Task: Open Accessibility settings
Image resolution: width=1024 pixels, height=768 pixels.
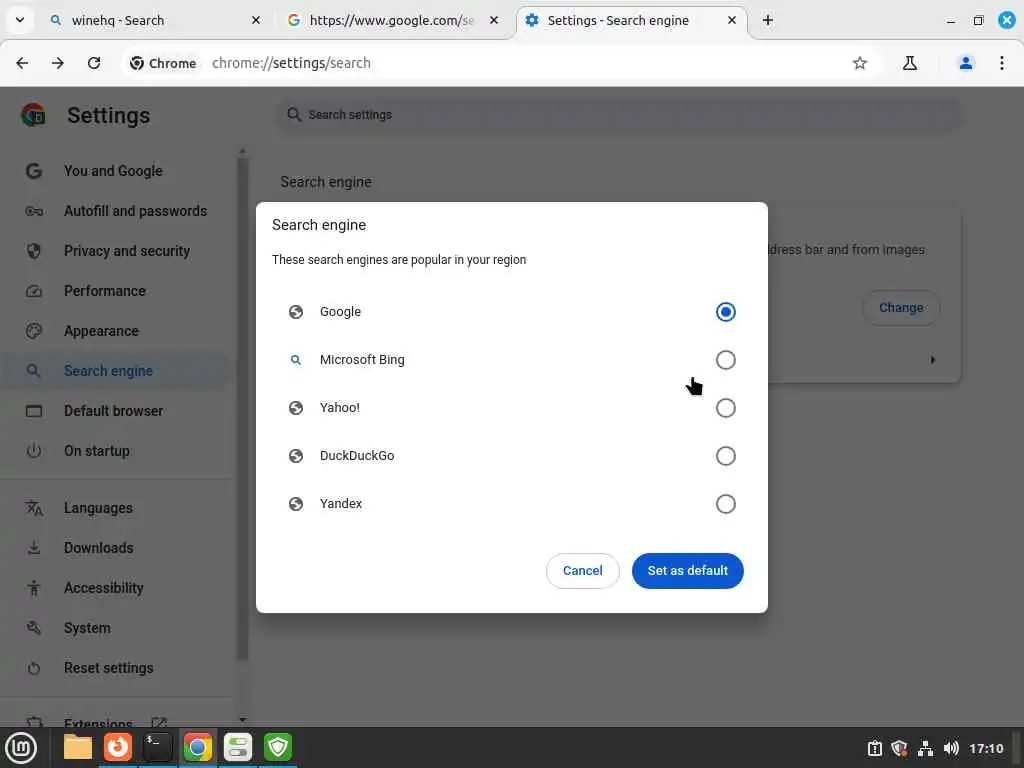Action: tap(103, 588)
